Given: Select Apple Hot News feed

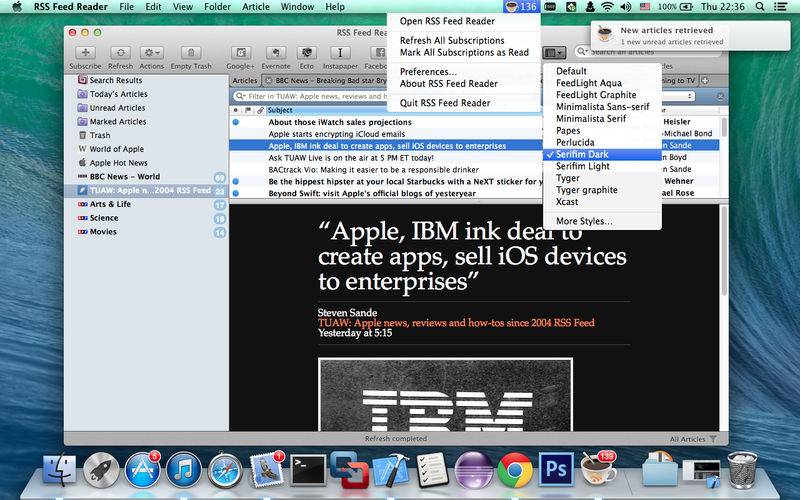Looking at the screenshot, I should click(146, 163).
